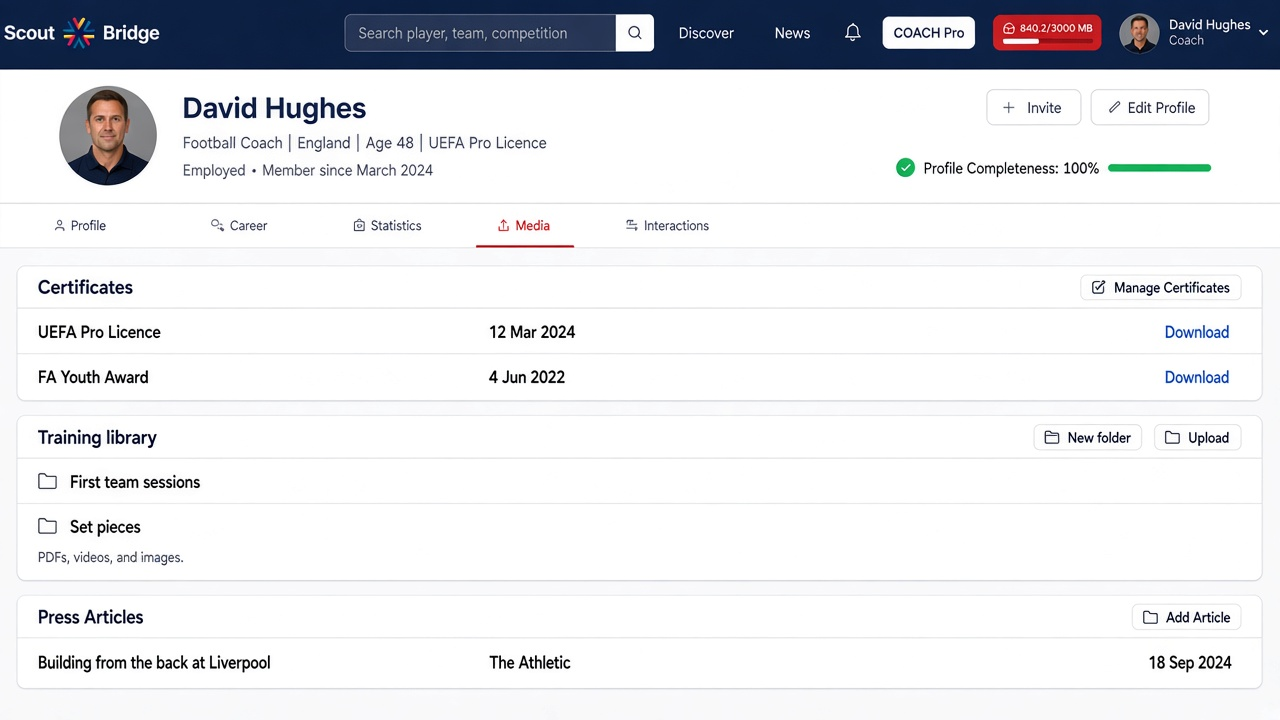Click The Athletic publication name
1280x720 pixels.
pos(530,663)
